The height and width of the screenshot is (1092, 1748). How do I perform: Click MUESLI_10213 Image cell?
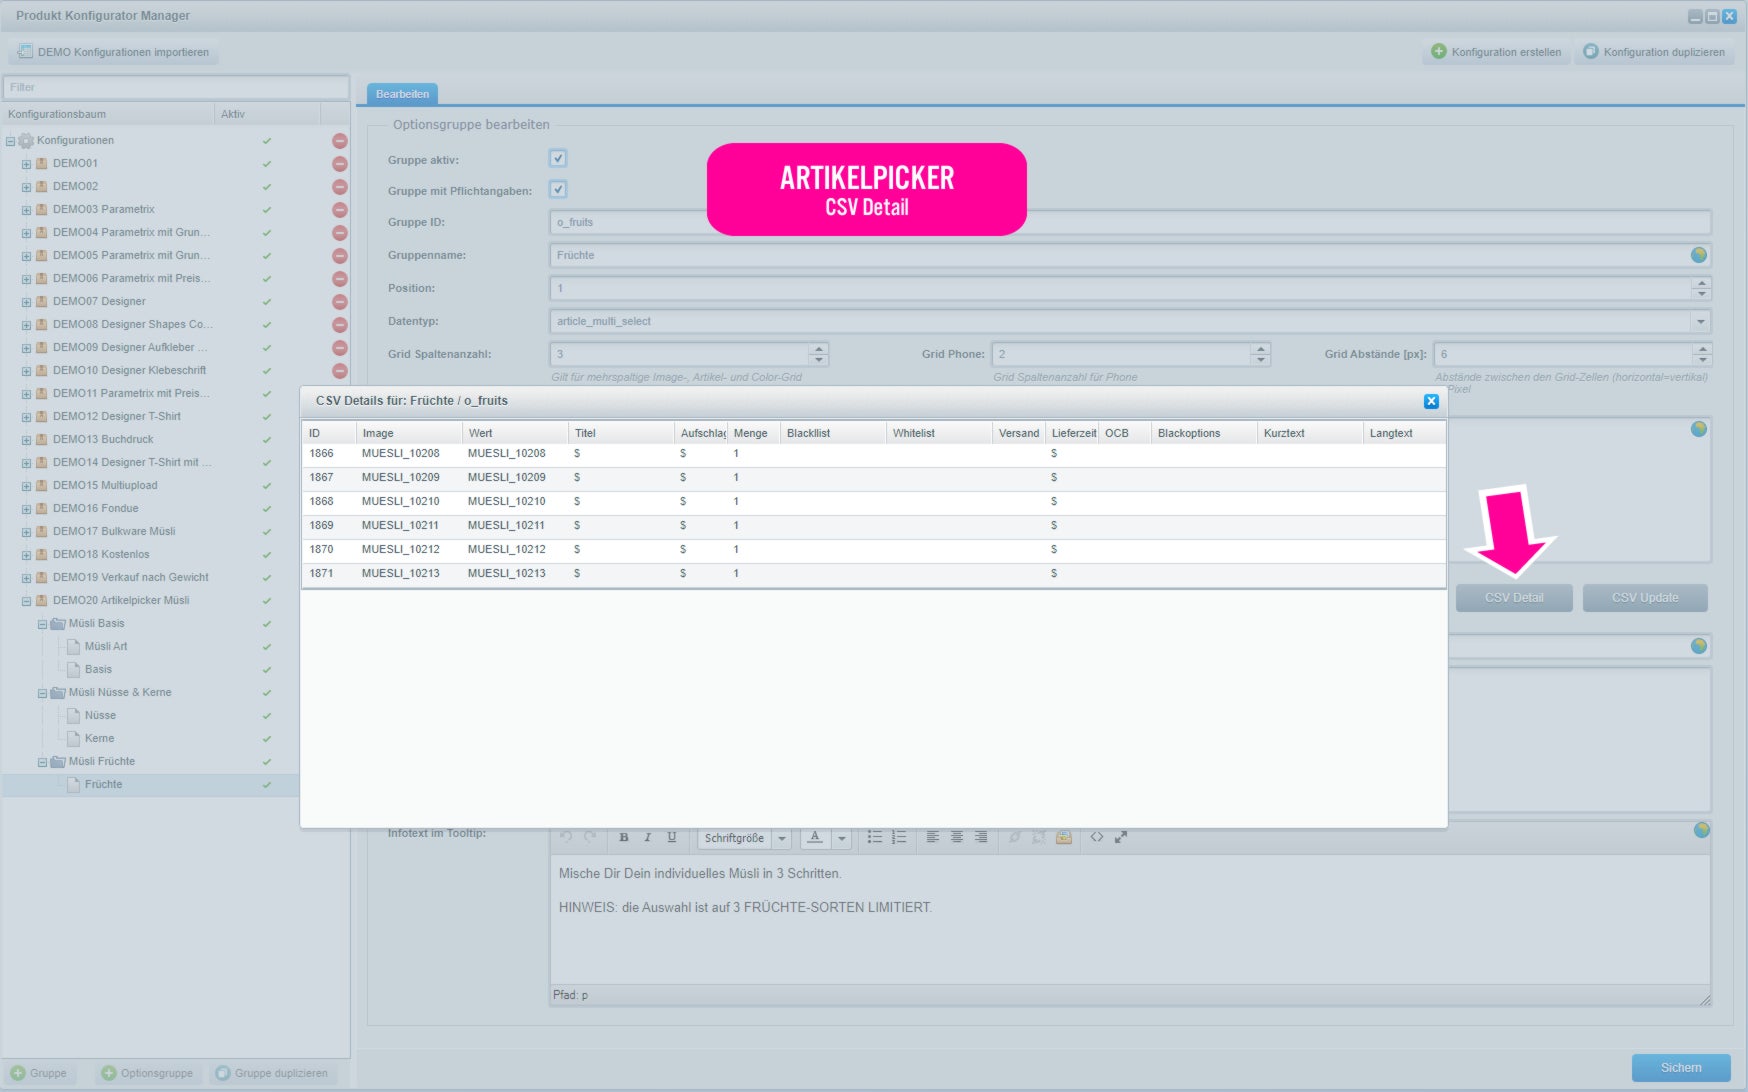click(408, 574)
